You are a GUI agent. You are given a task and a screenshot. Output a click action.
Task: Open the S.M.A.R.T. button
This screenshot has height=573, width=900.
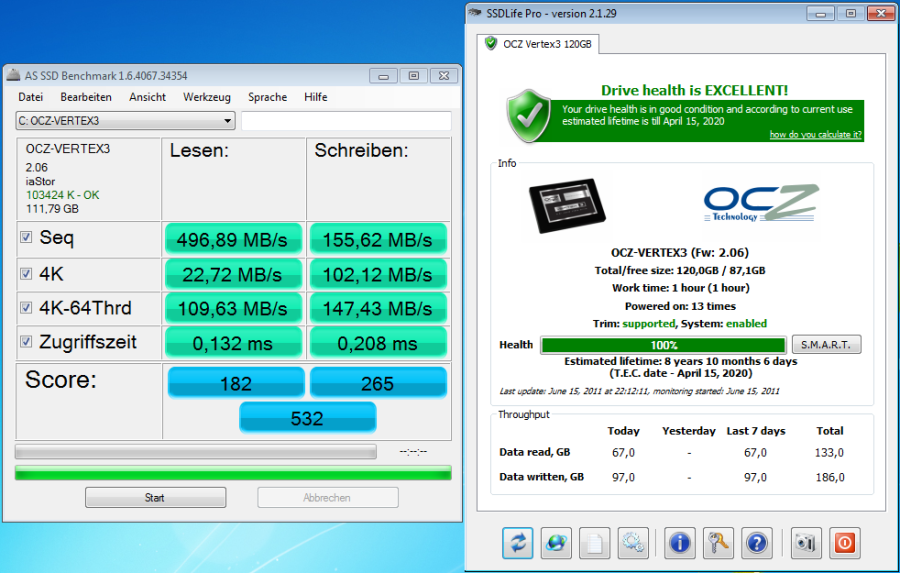pos(826,344)
